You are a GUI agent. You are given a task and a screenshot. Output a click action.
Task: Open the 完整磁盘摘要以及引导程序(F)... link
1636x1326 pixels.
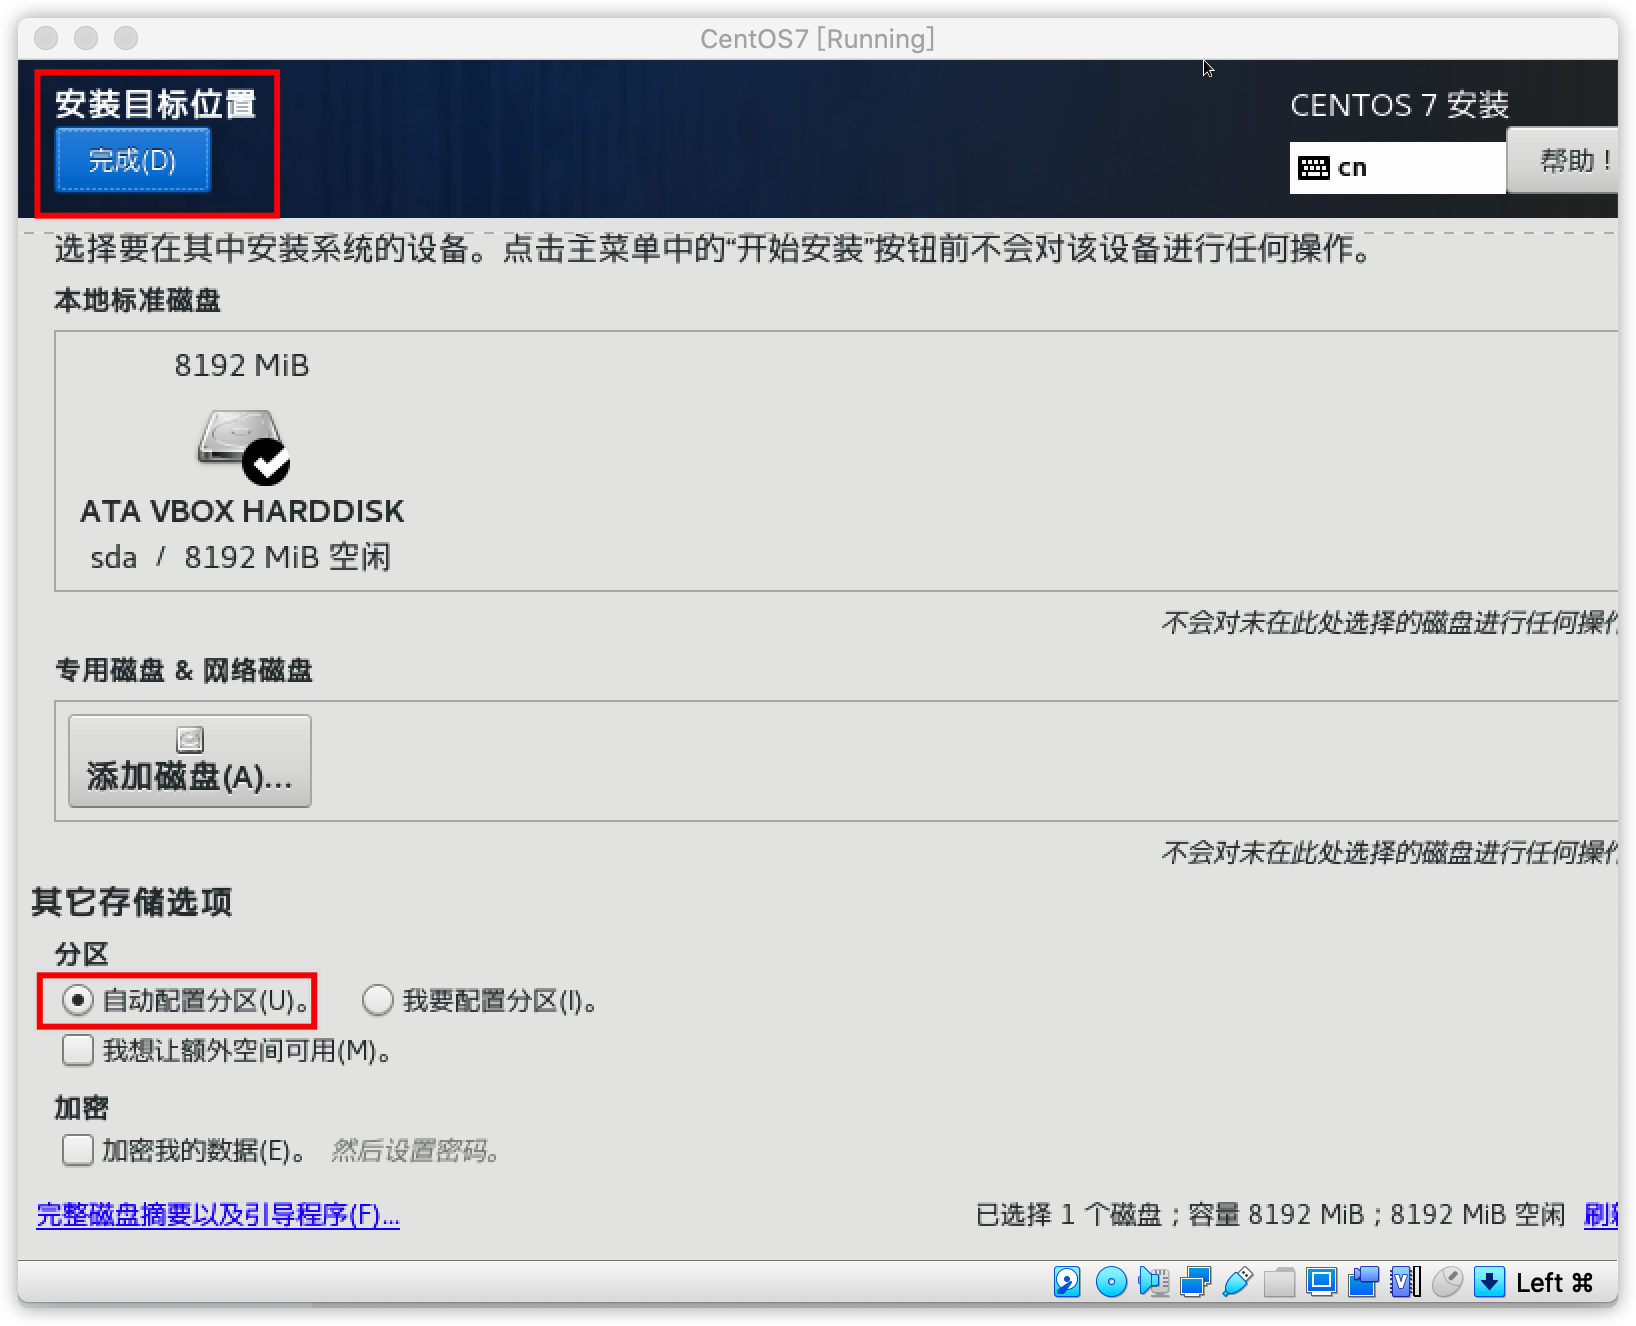(218, 1215)
